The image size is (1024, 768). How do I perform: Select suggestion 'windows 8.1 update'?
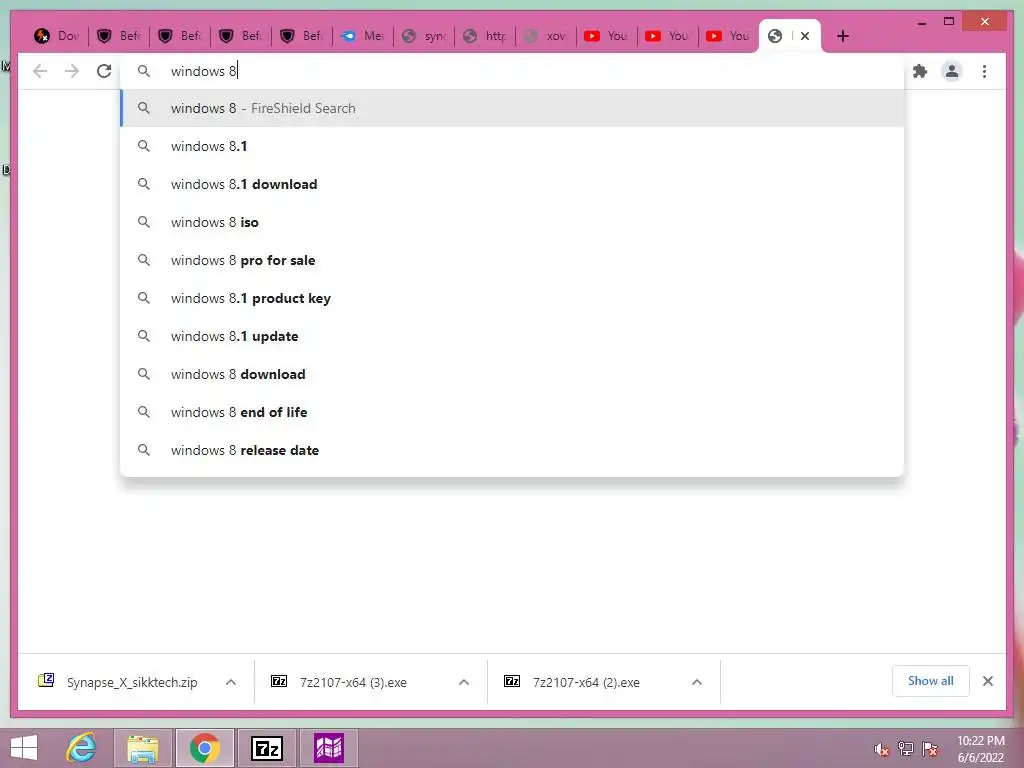pos(513,336)
